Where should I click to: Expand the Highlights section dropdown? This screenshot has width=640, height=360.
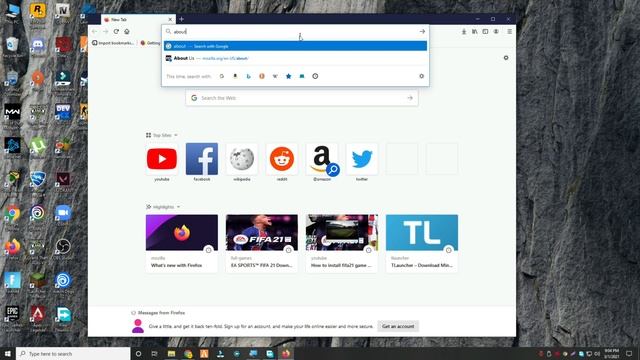[x=178, y=207]
